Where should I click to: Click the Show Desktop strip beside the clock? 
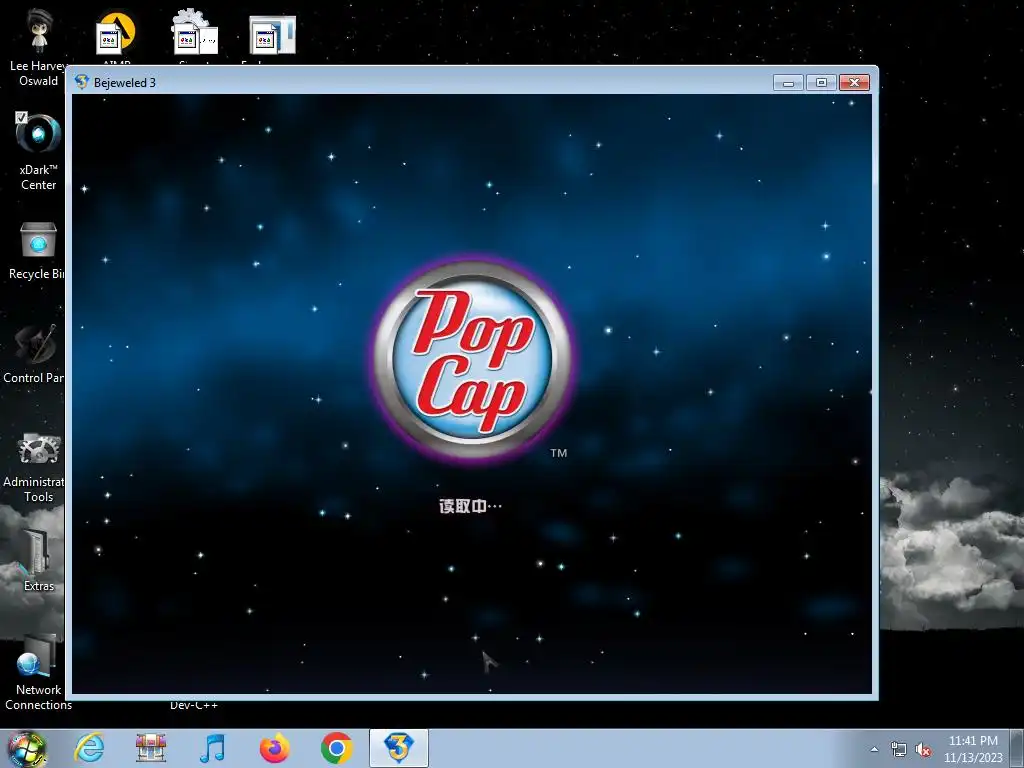pyautogui.click(x=1017, y=748)
